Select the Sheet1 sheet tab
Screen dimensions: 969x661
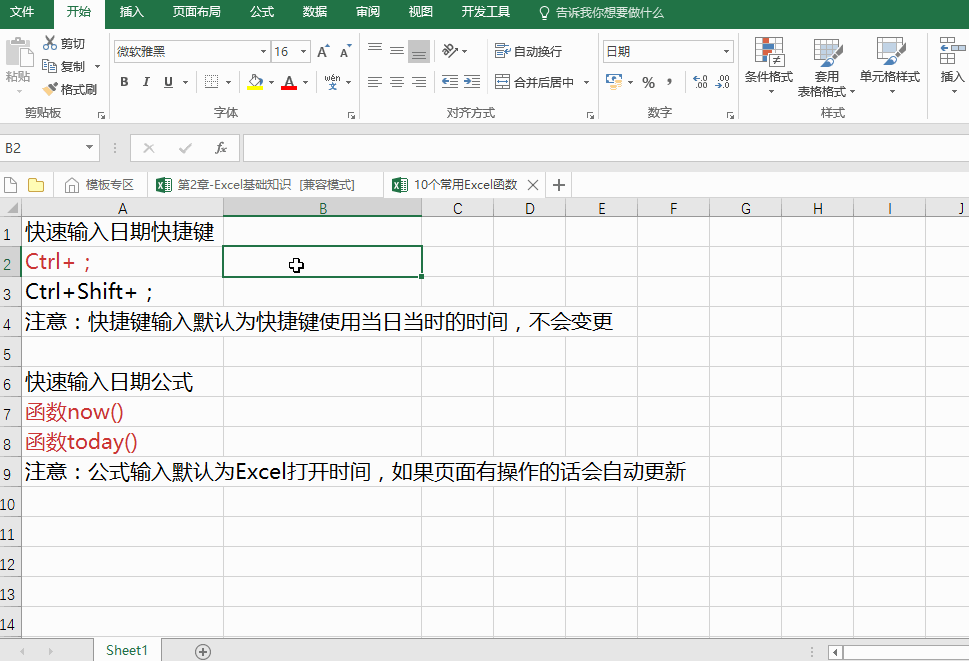coord(127,650)
